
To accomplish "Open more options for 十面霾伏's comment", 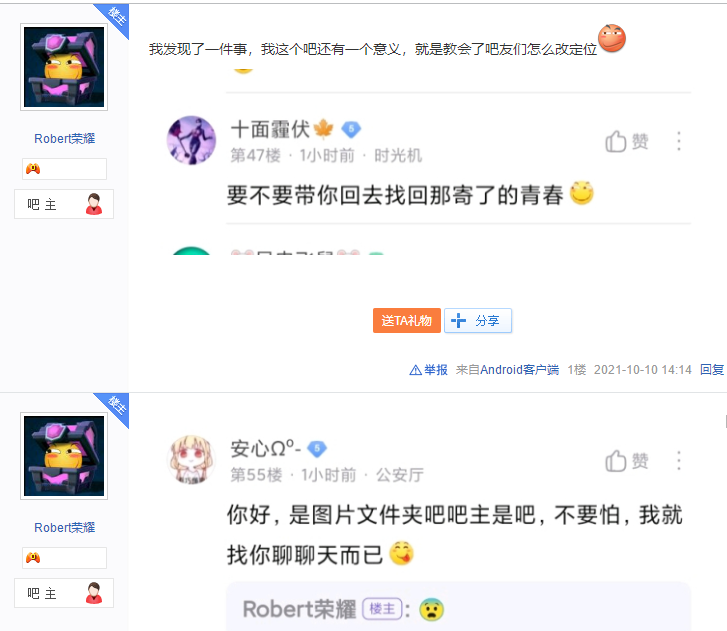I will point(679,141).
